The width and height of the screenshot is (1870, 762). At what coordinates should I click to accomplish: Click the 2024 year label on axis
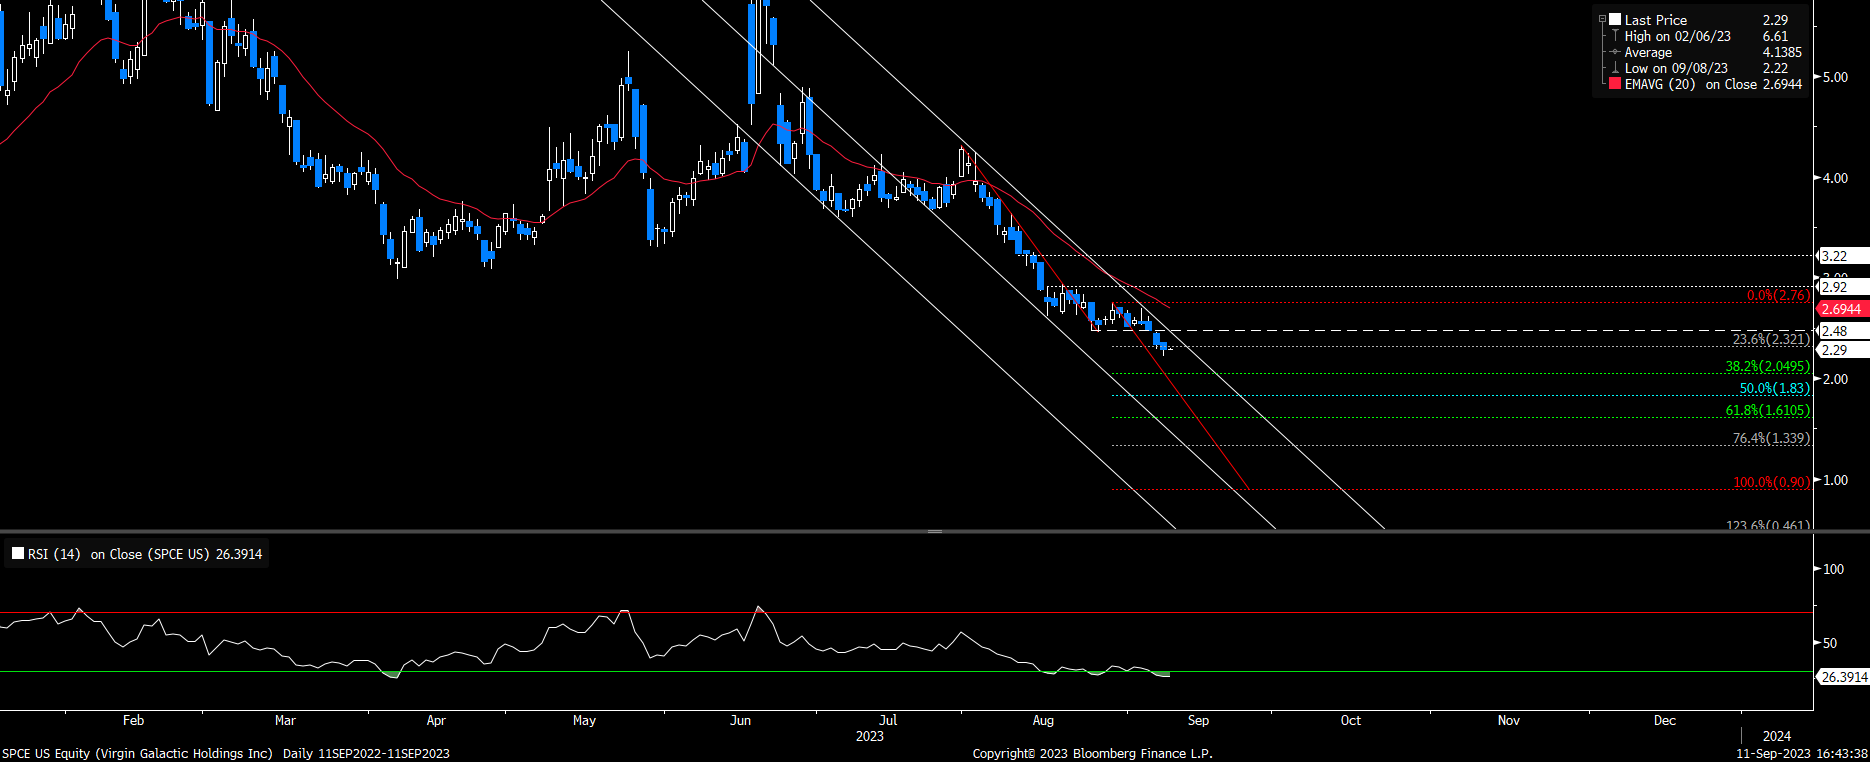[1776, 736]
